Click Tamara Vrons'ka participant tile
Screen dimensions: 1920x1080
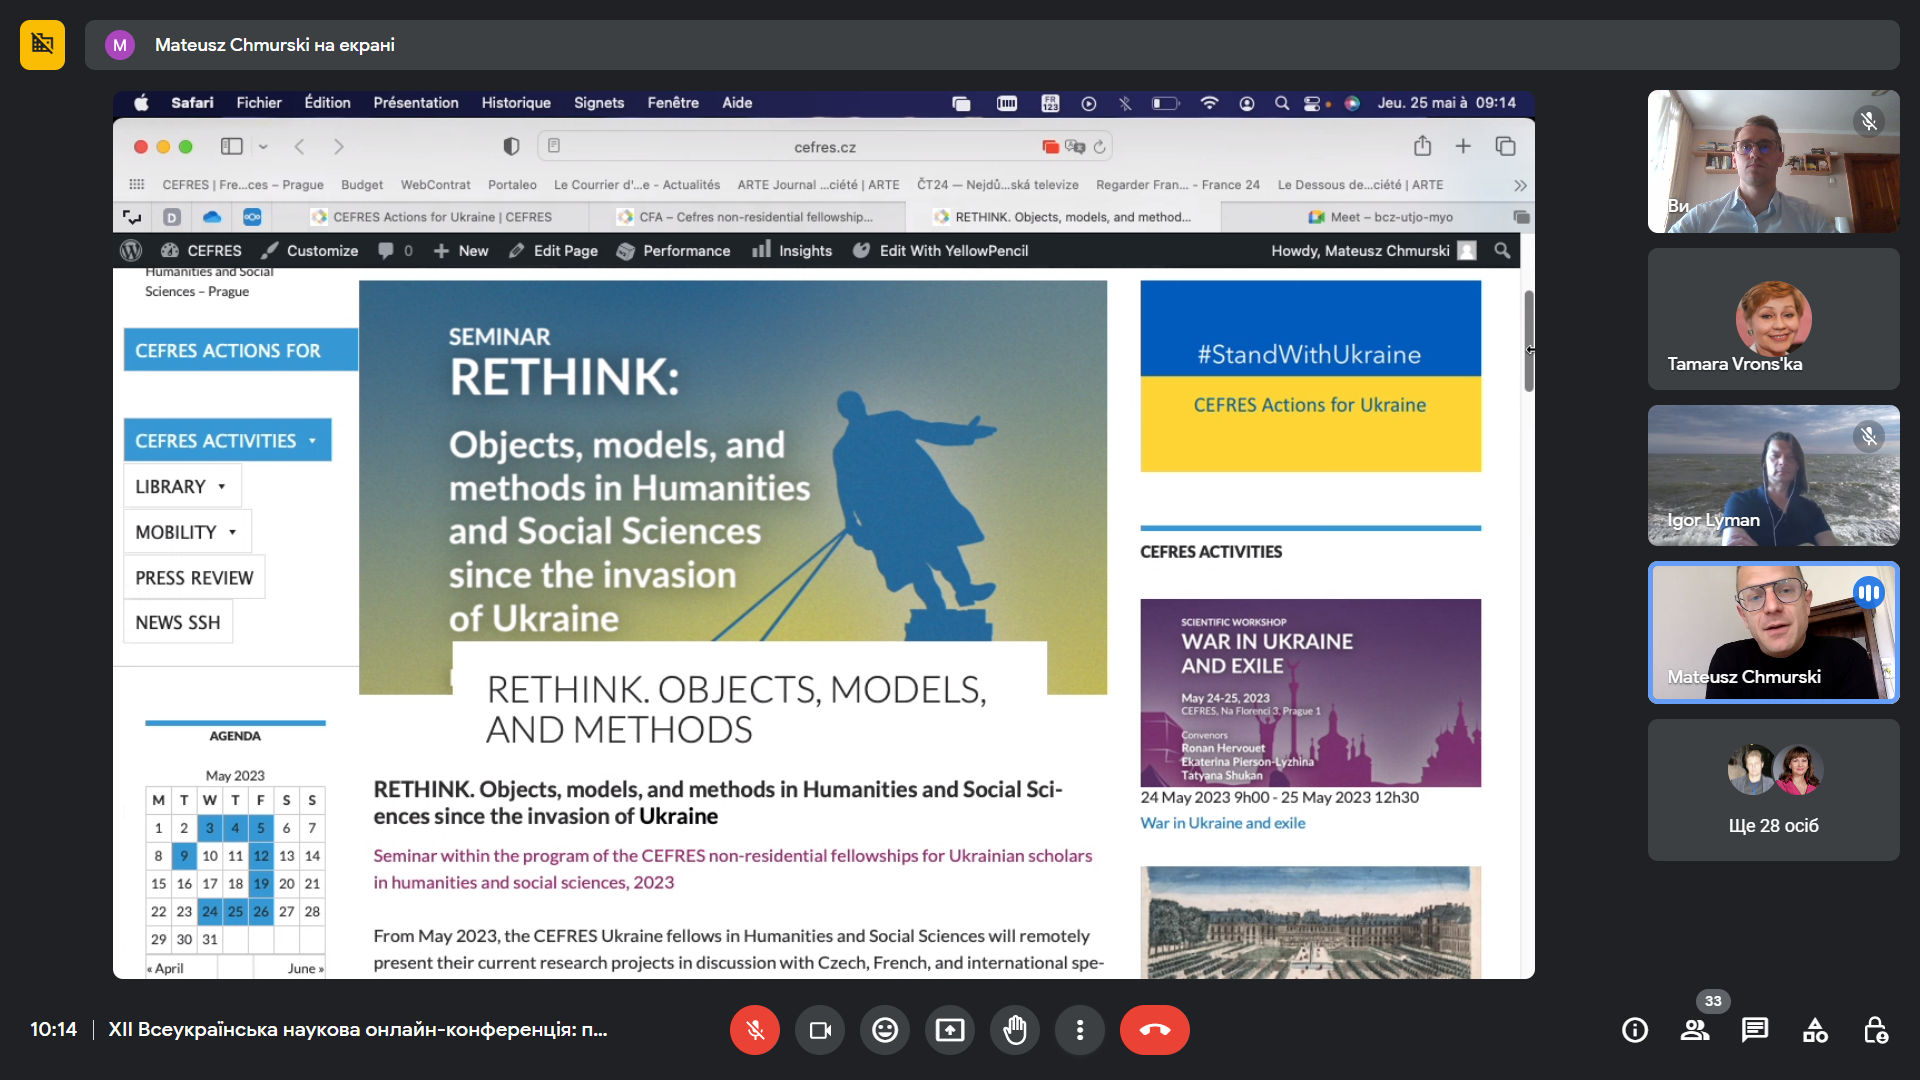[x=1773, y=319]
